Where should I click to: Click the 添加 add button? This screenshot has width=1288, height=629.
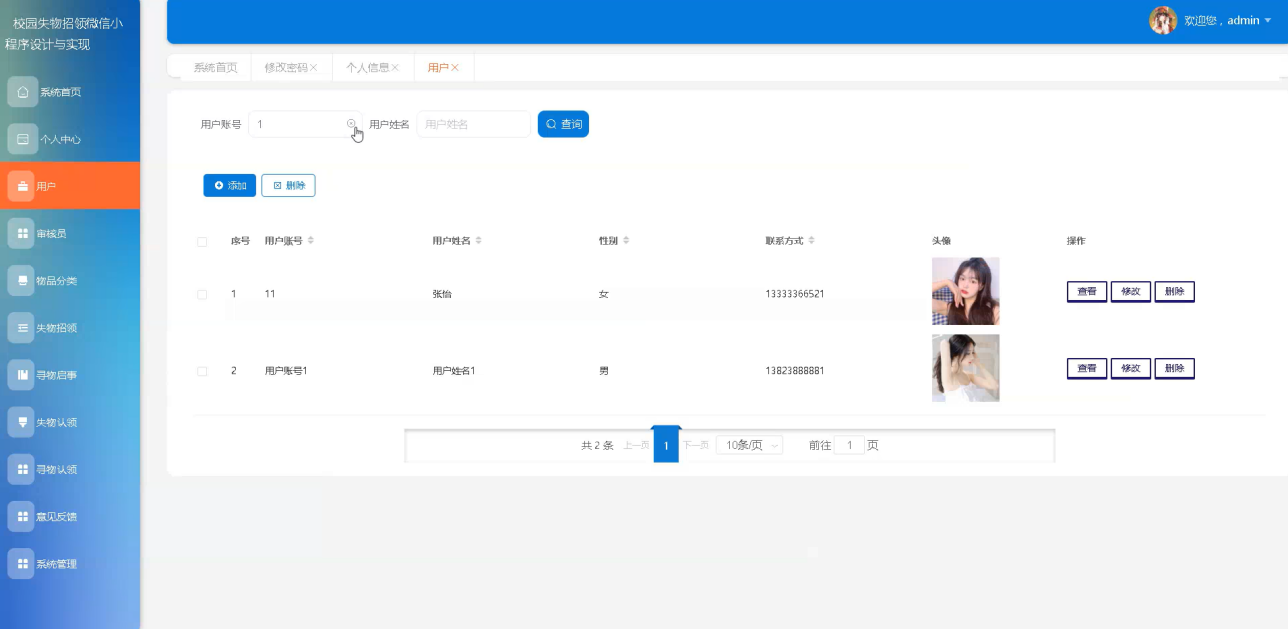229,186
